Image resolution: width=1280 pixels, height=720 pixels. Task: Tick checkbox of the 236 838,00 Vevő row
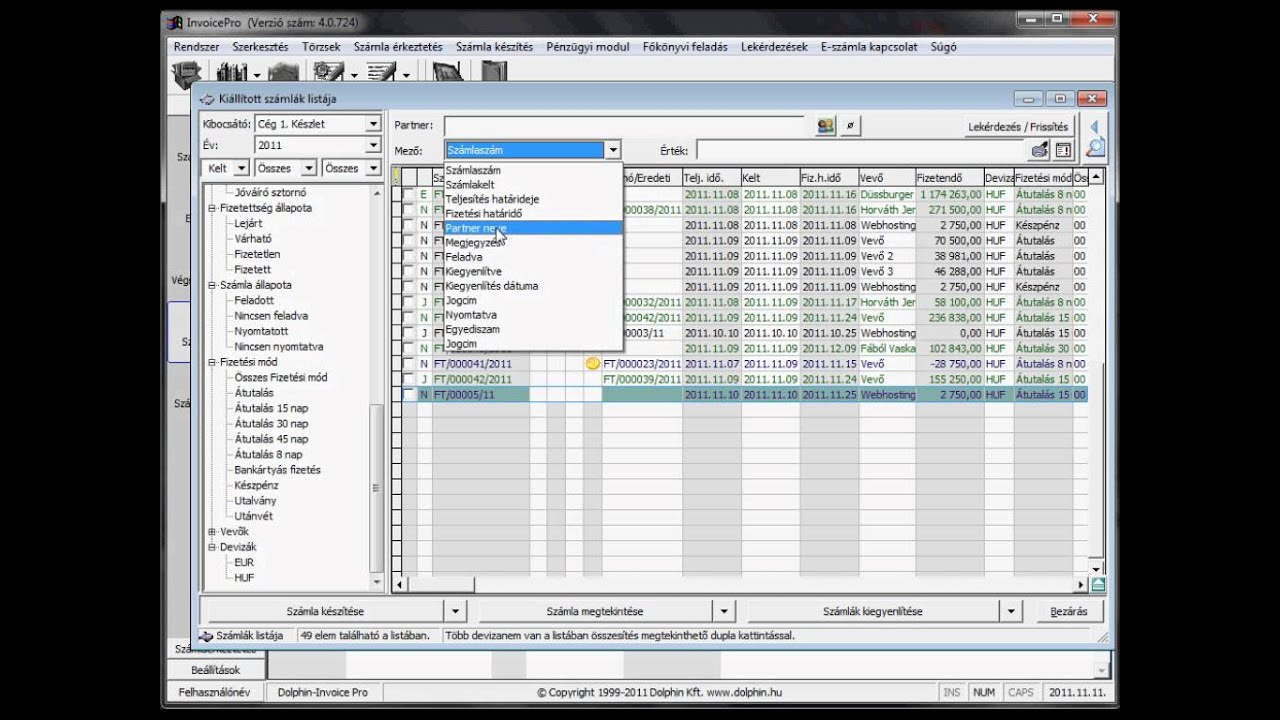(x=408, y=317)
